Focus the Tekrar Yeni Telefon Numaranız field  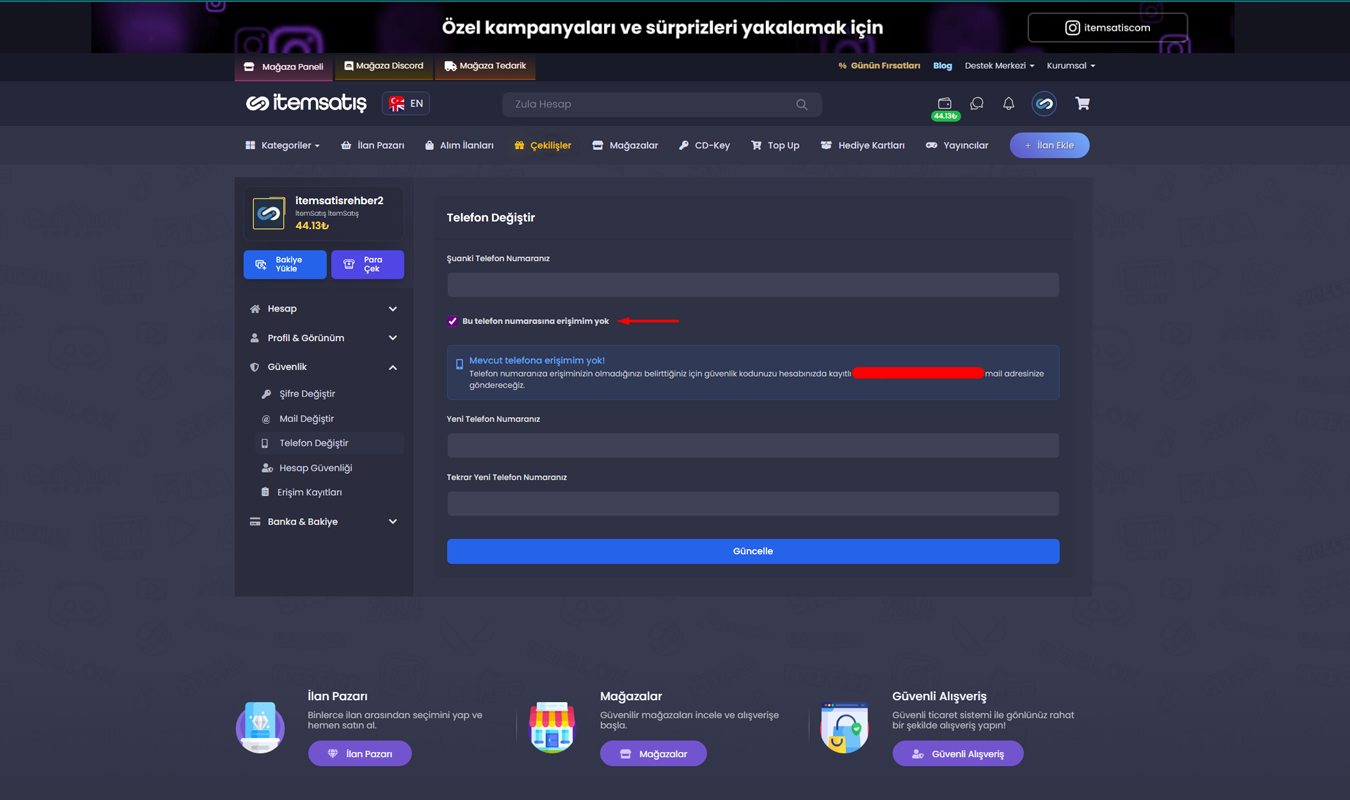click(753, 503)
